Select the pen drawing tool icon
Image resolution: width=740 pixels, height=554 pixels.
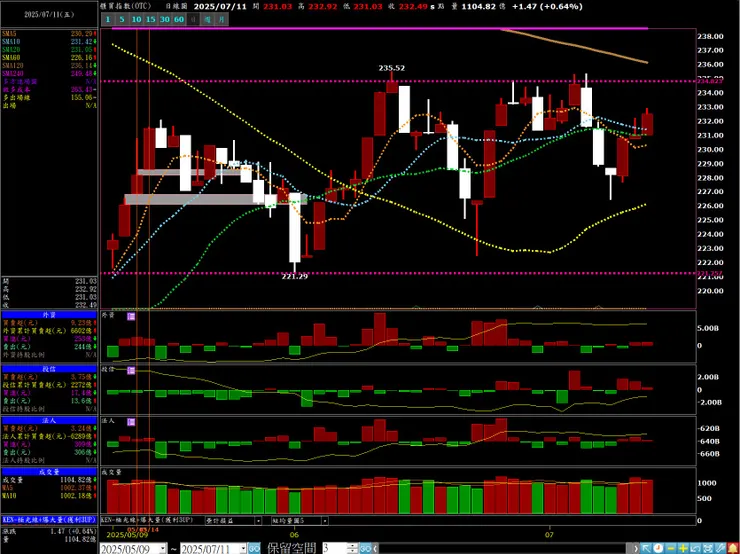point(720,548)
